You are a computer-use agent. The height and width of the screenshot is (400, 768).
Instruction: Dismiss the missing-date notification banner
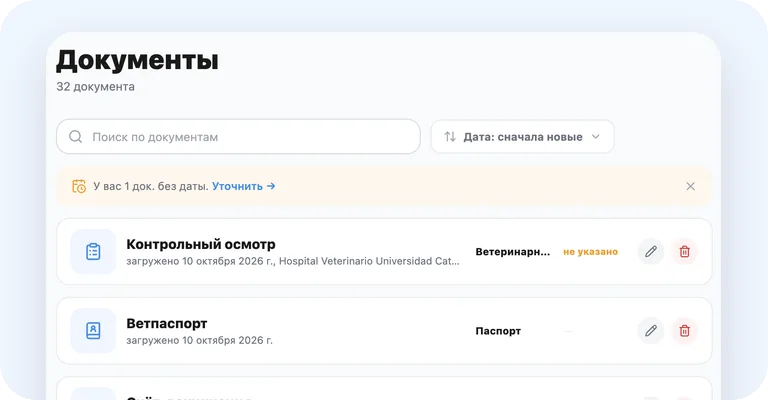click(690, 186)
